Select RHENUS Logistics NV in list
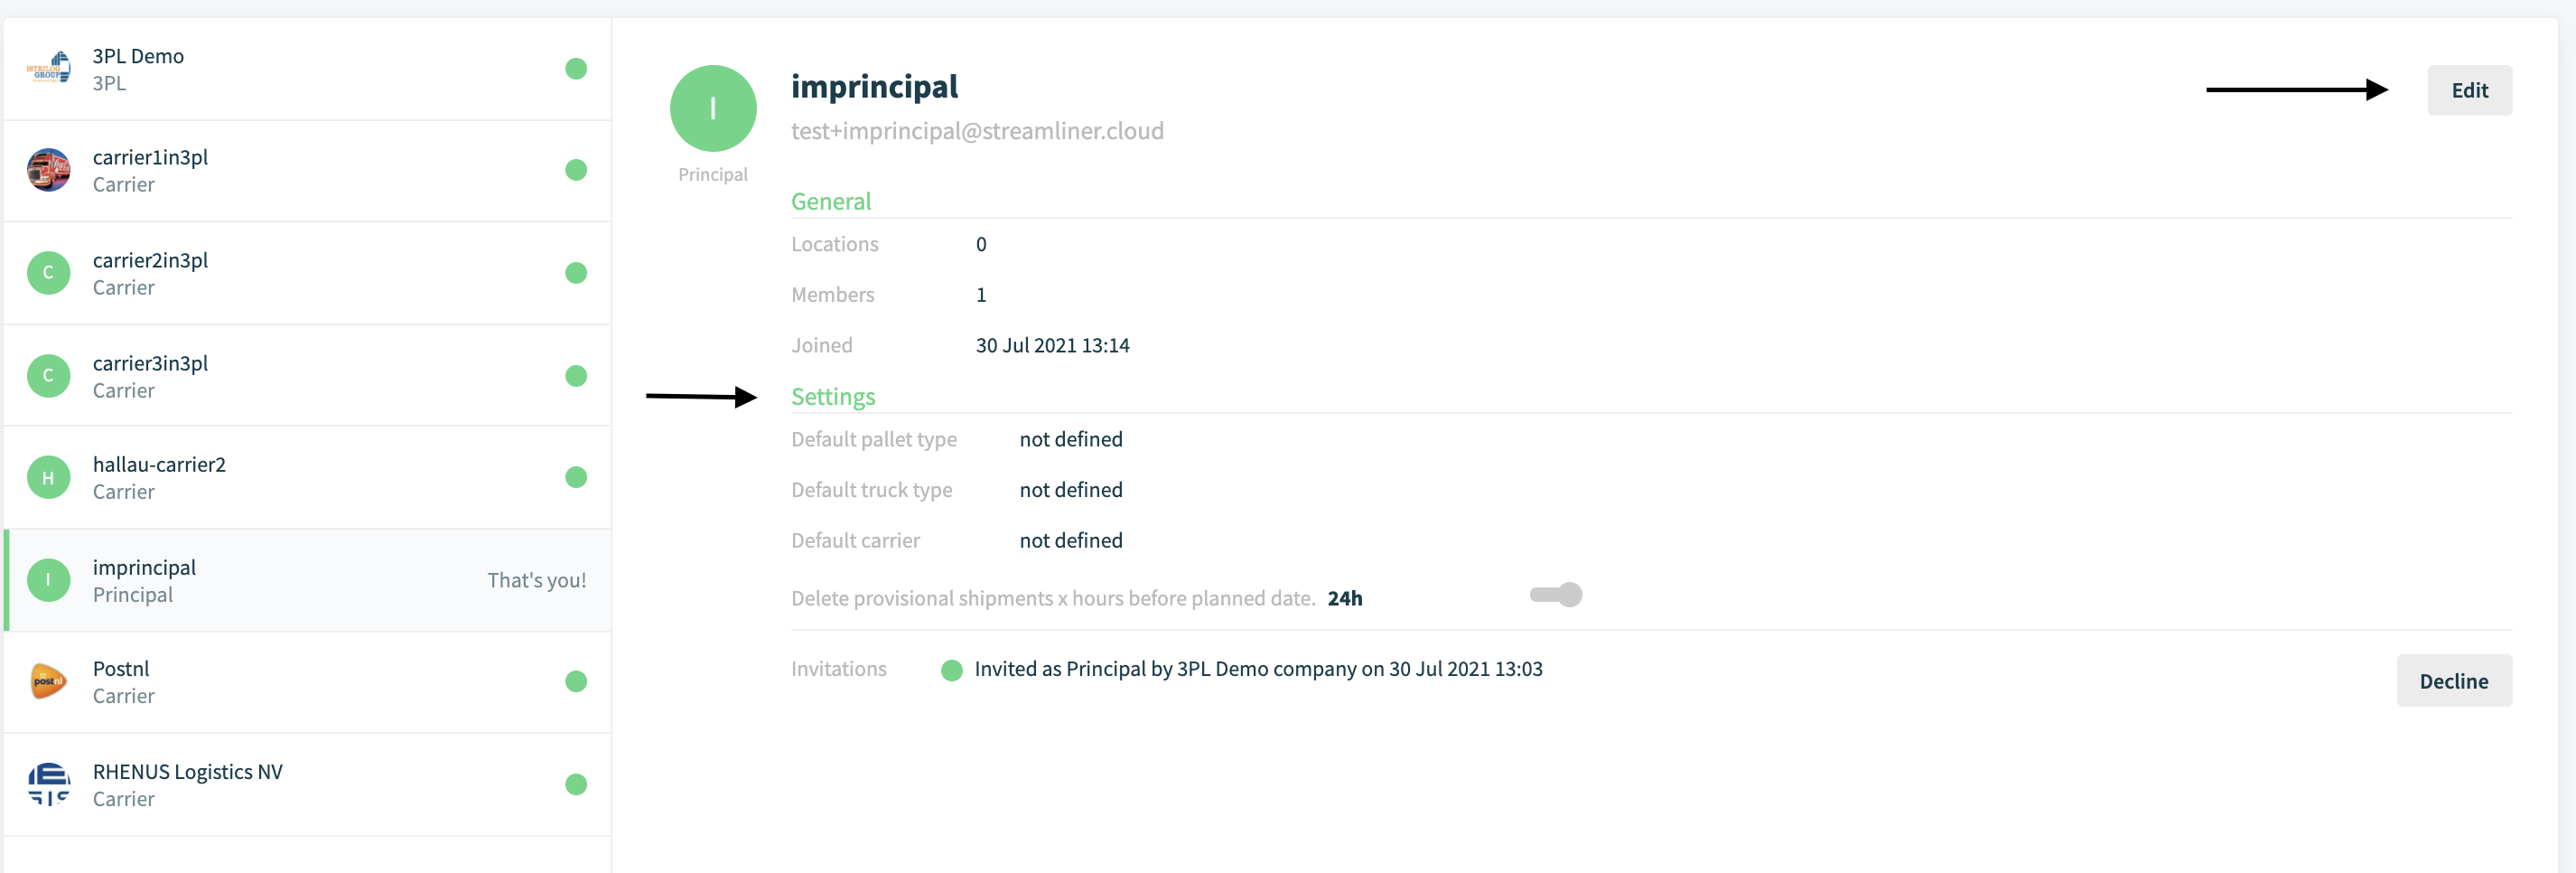This screenshot has height=873, width=2576. coord(307,785)
